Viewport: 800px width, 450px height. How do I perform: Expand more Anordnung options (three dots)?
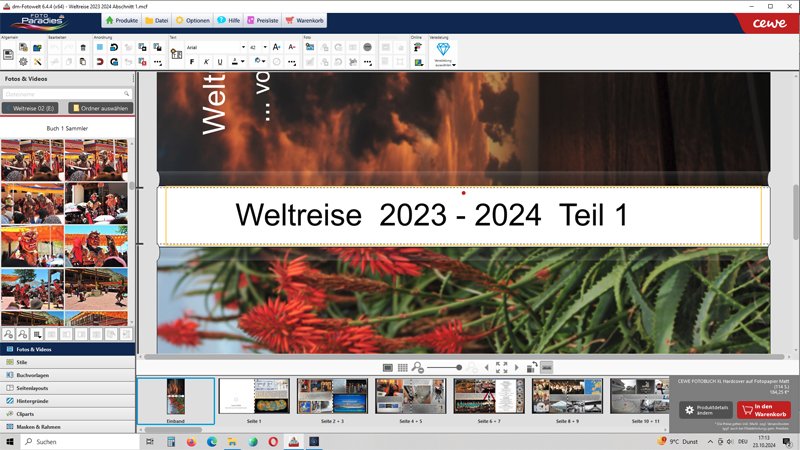158,62
